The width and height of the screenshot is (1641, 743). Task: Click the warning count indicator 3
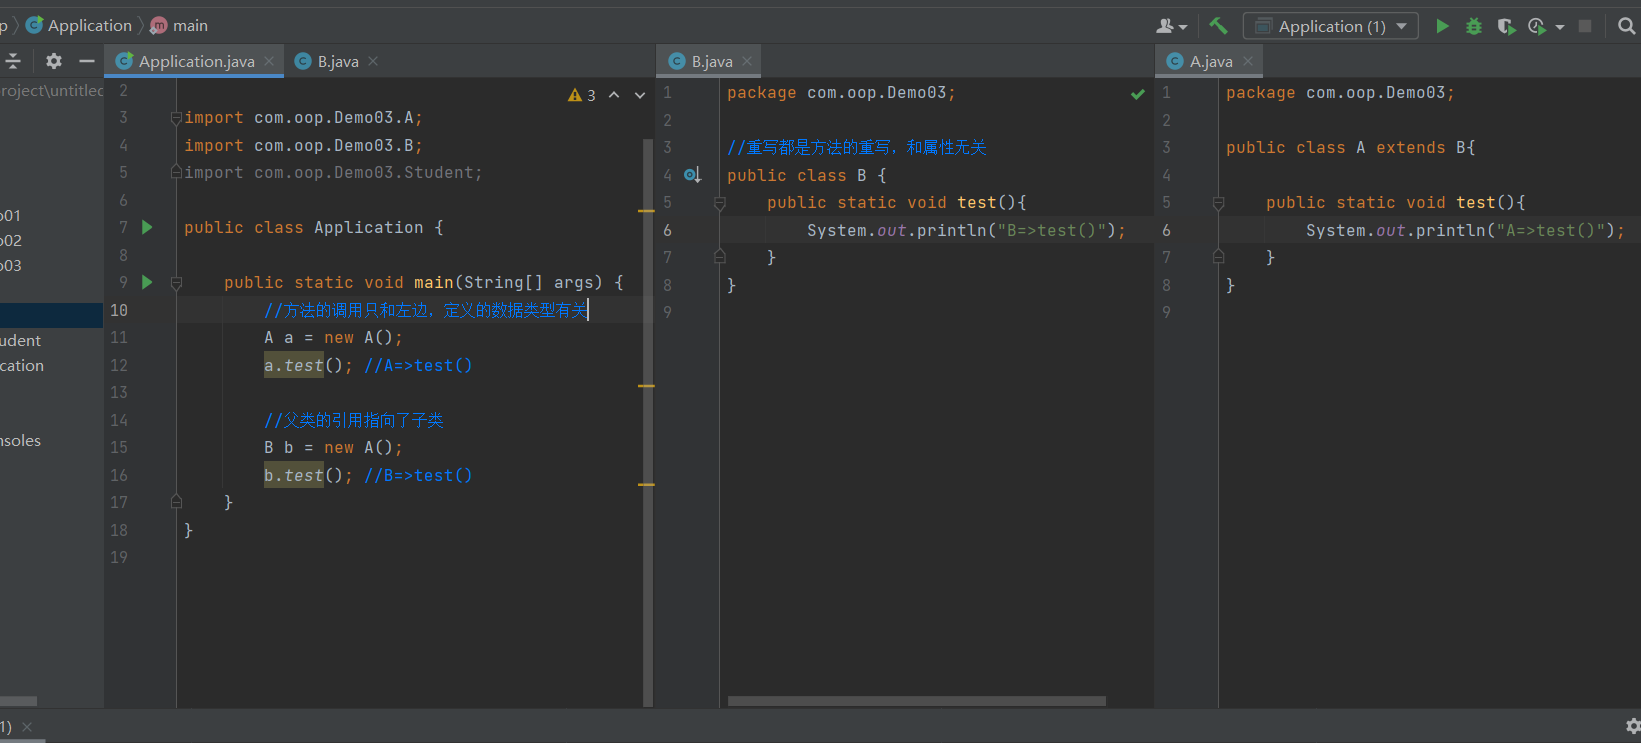(582, 95)
